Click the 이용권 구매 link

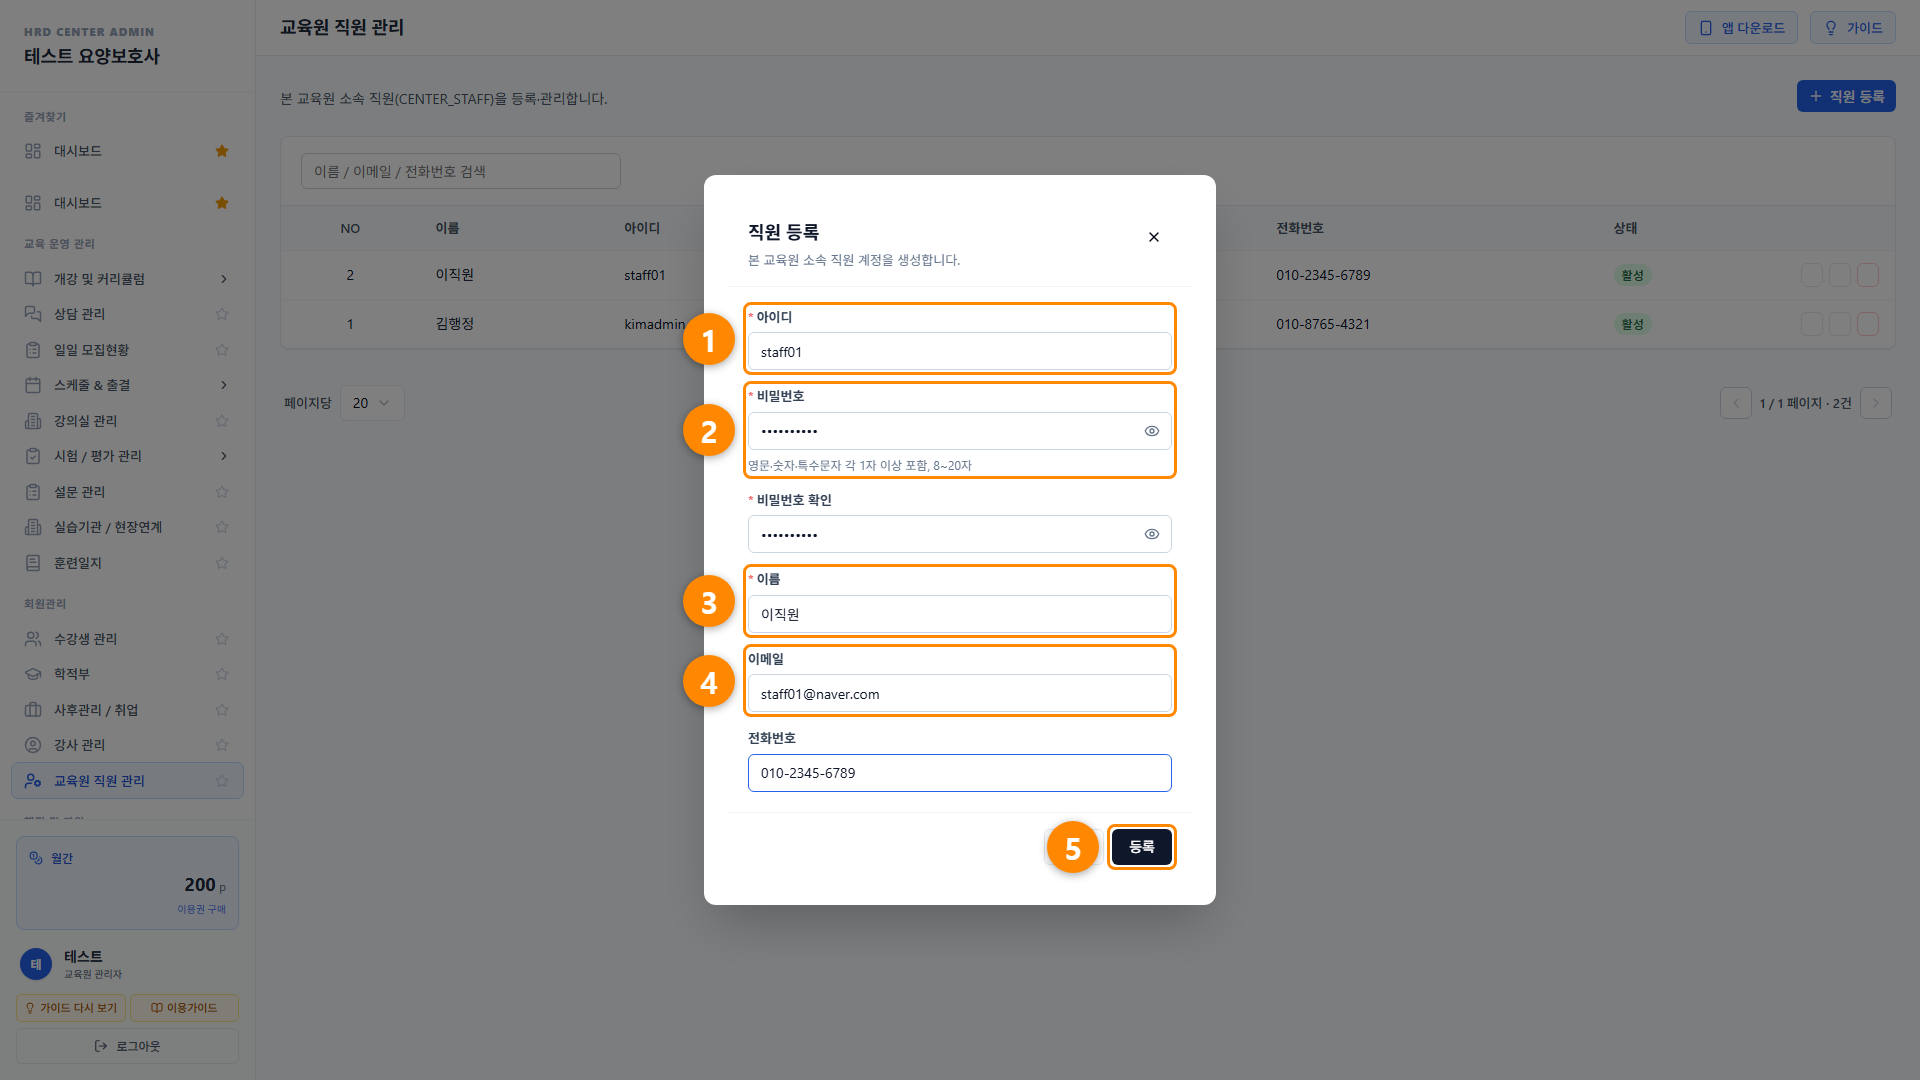point(201,909)
